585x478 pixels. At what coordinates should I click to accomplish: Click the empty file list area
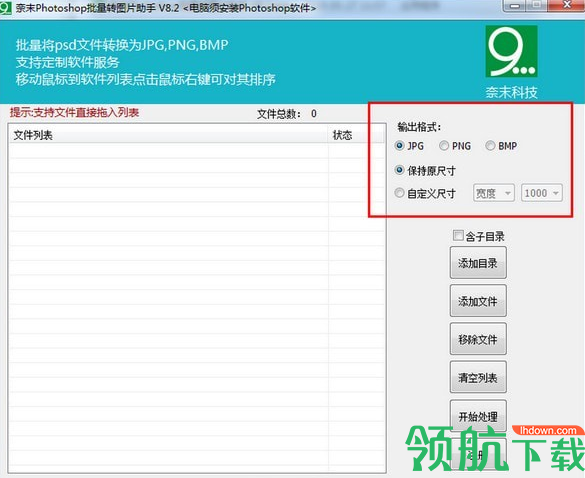pos(197,307)
